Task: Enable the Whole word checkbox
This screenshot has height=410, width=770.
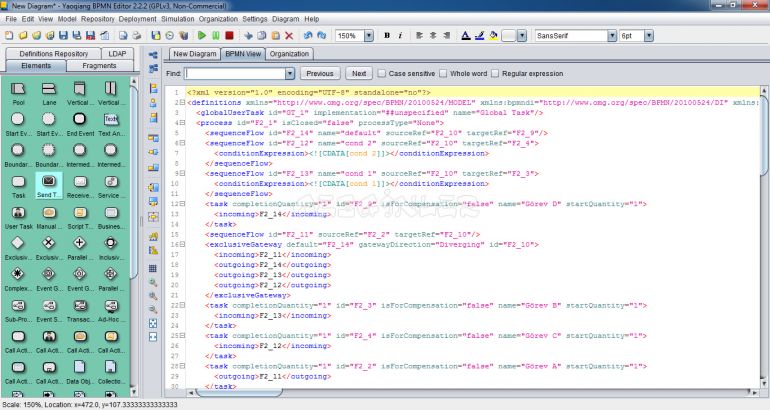Action: point(443,73)
